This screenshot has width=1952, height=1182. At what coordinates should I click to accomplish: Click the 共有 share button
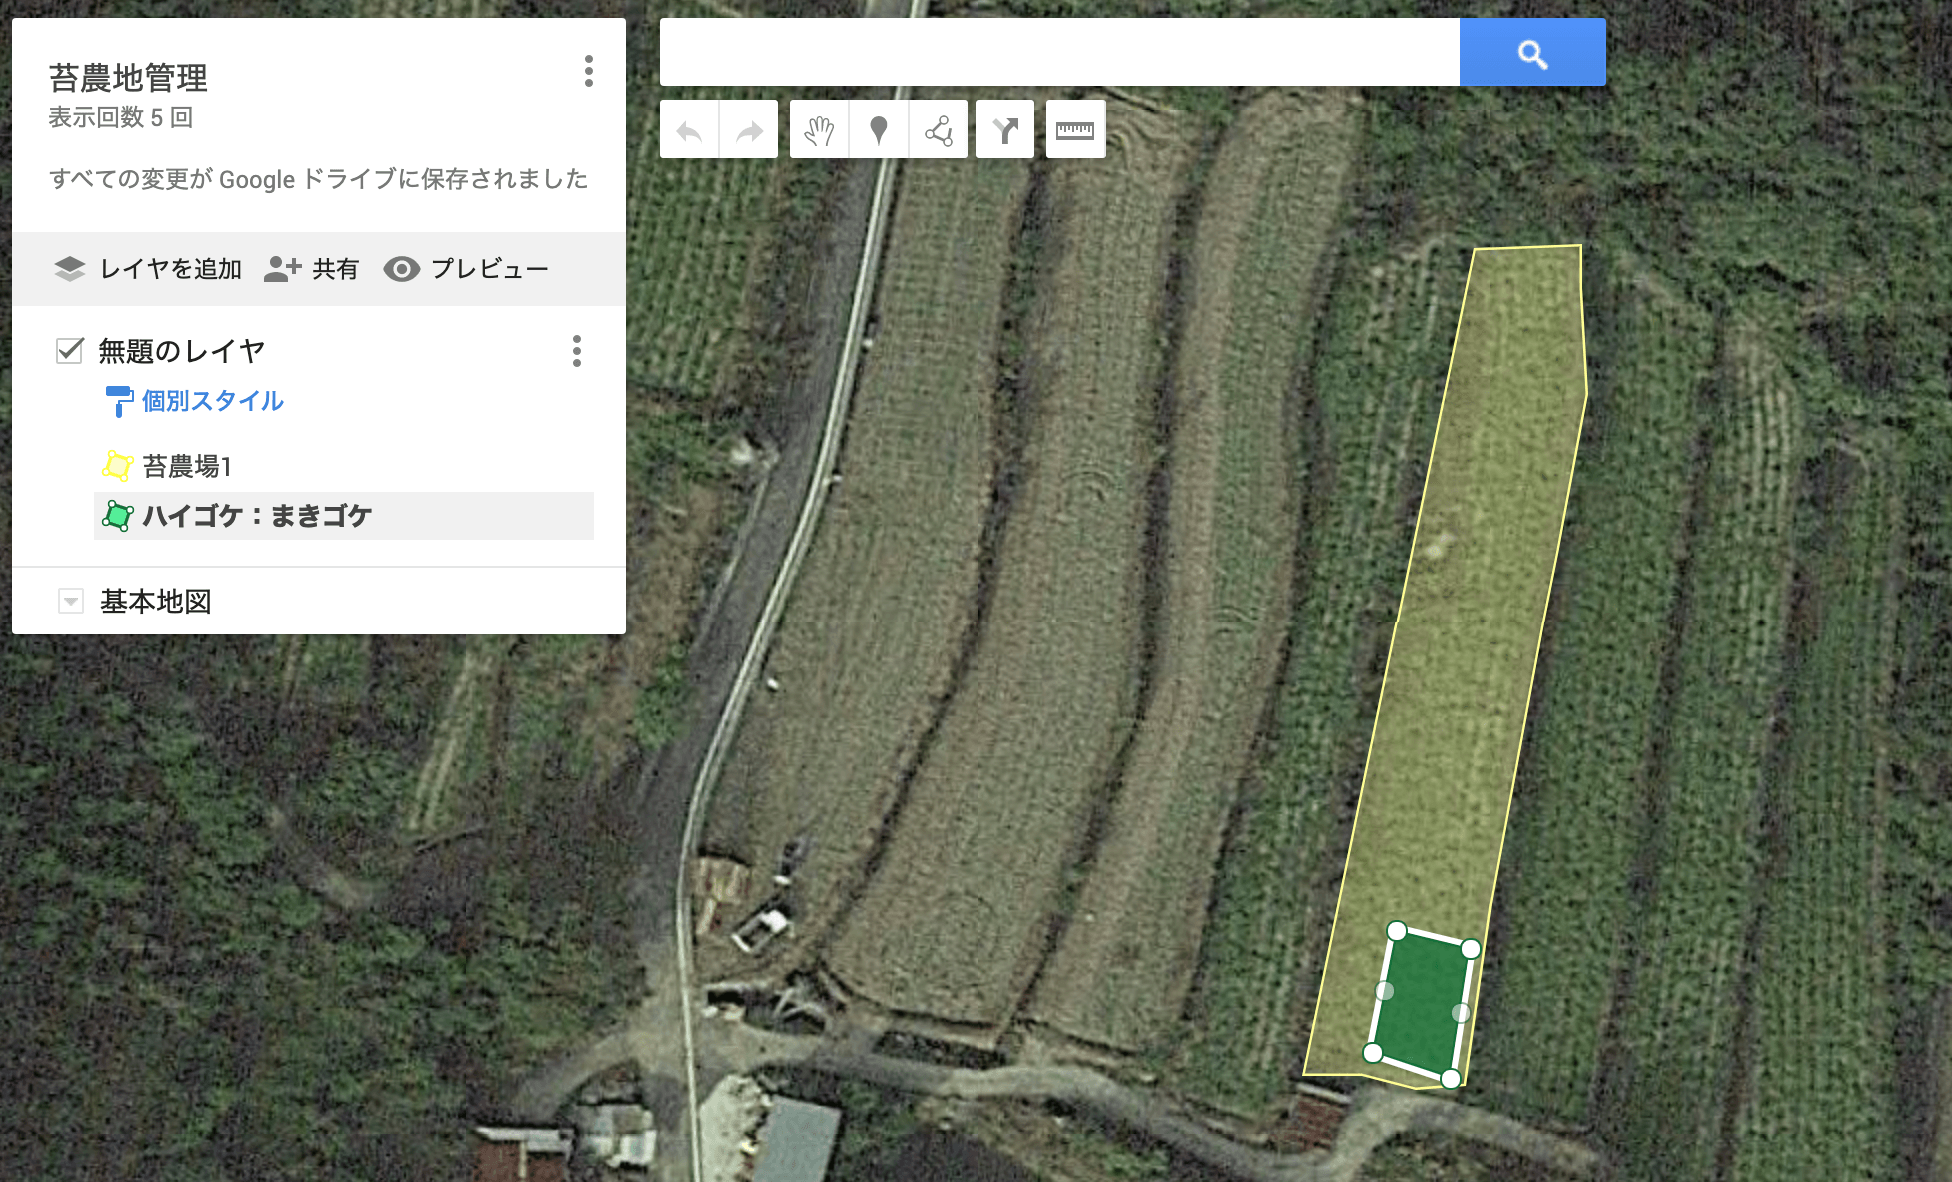pos(311,269)
